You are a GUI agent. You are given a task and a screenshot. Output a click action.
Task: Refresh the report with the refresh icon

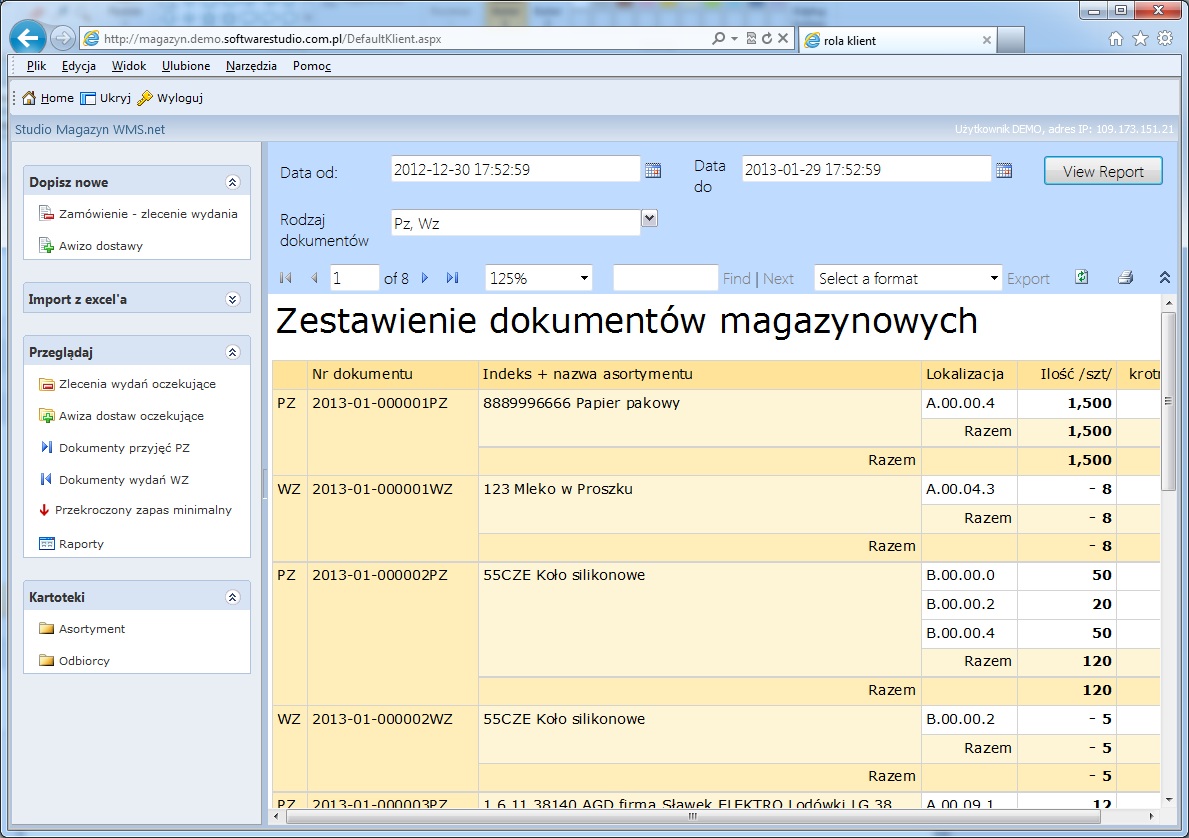[1081, 278]
